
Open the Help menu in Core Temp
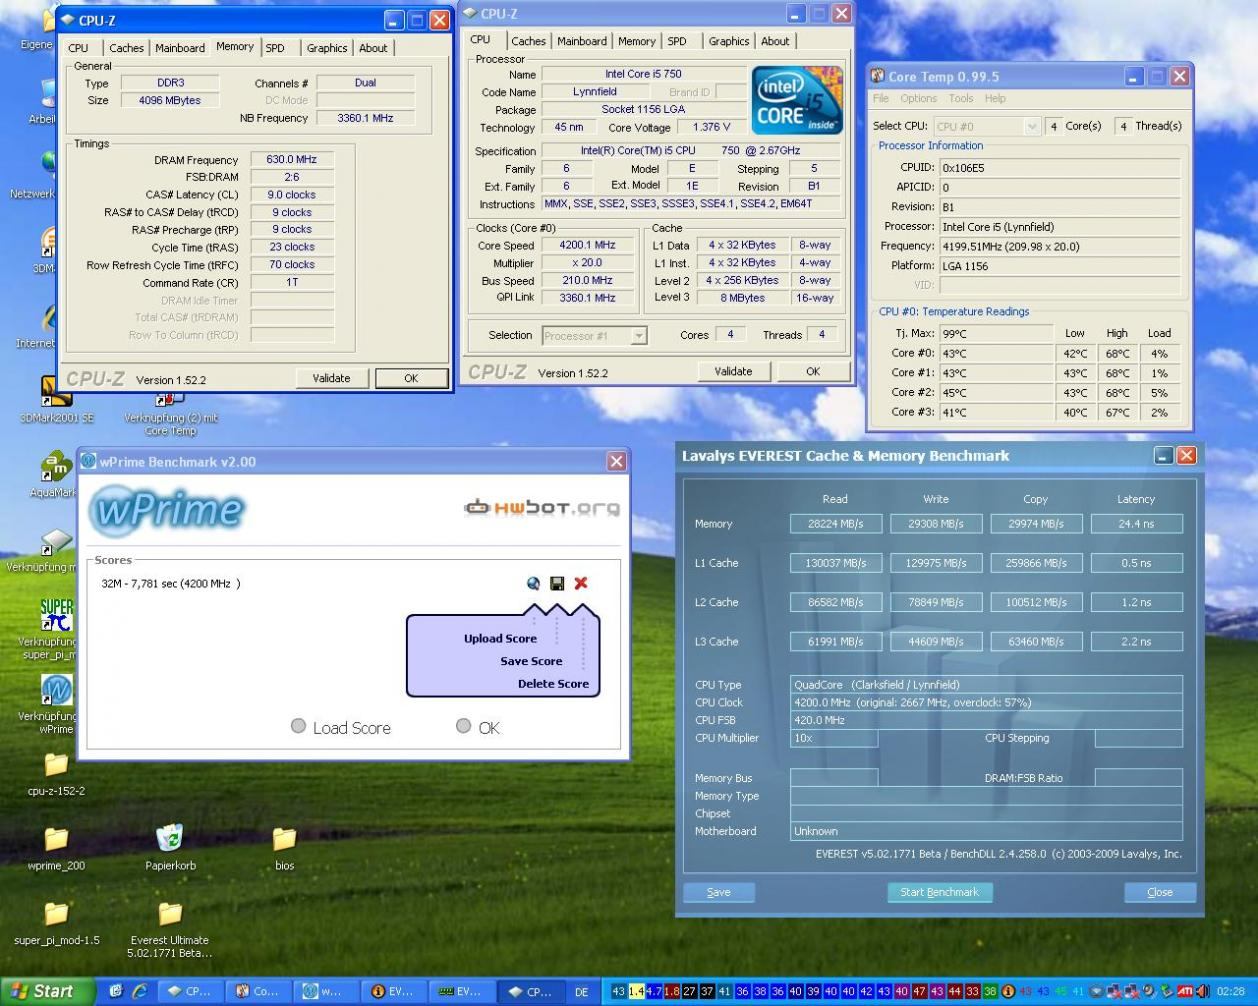click(x=995, y=98)
